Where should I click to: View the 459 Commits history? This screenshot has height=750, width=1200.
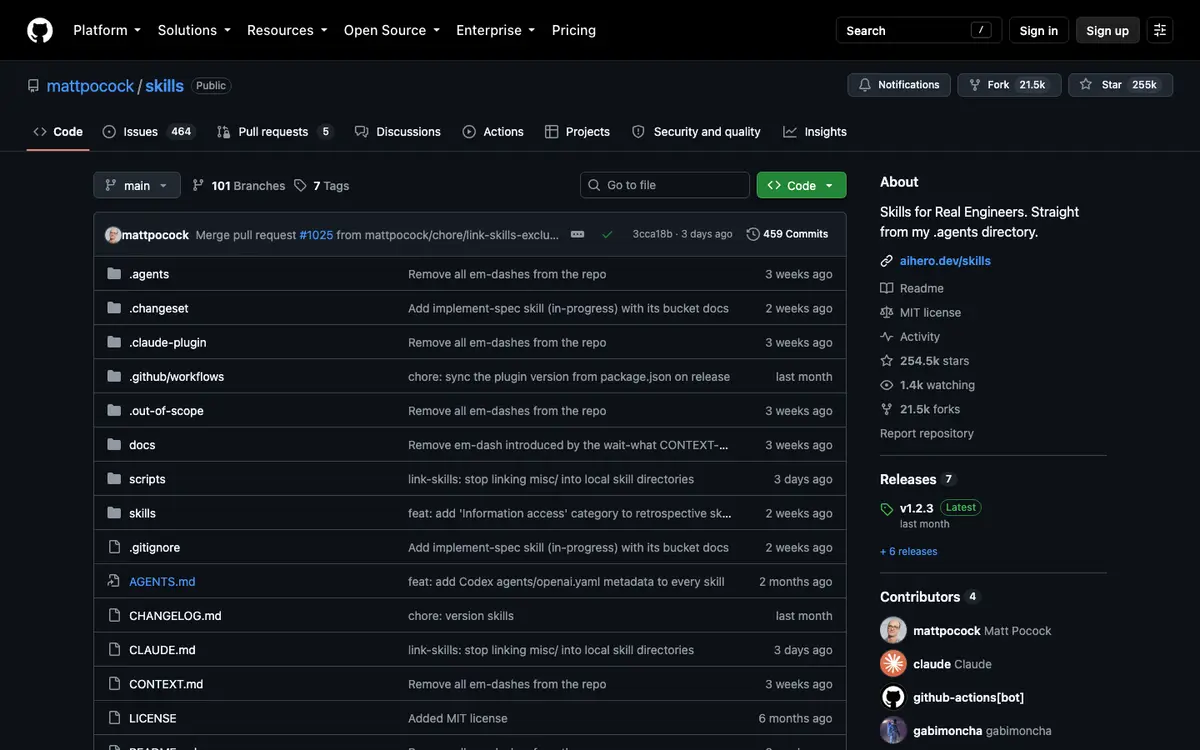[x=787, y=234]
